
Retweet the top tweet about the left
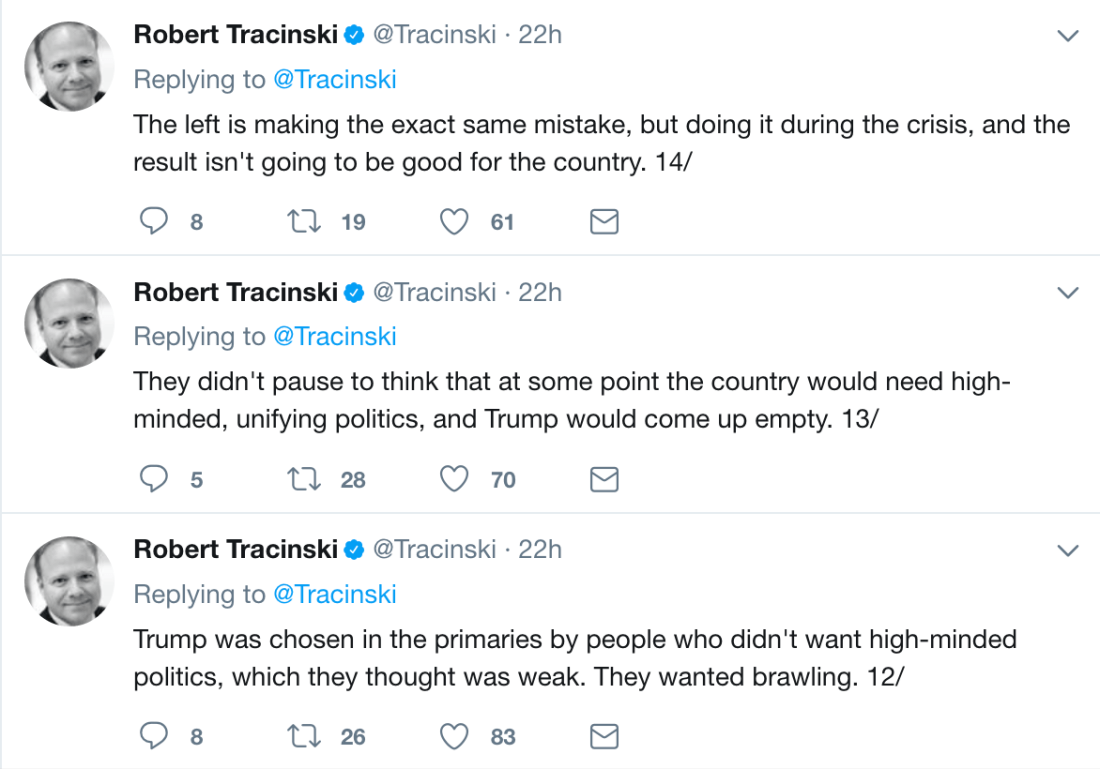303,221
